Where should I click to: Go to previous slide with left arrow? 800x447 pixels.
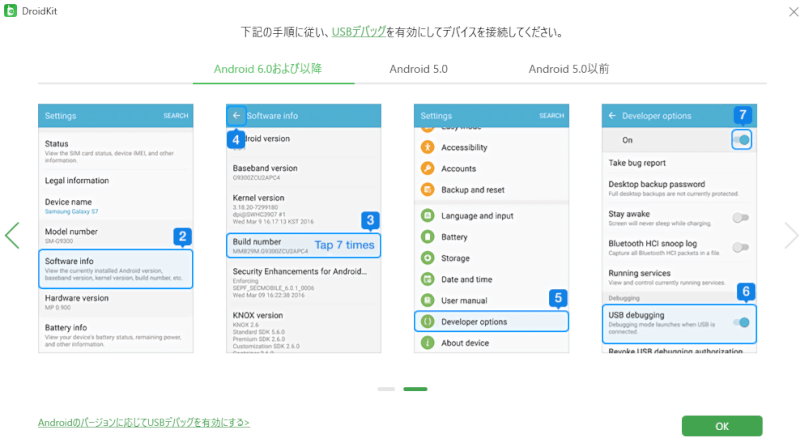pos(12,235)
